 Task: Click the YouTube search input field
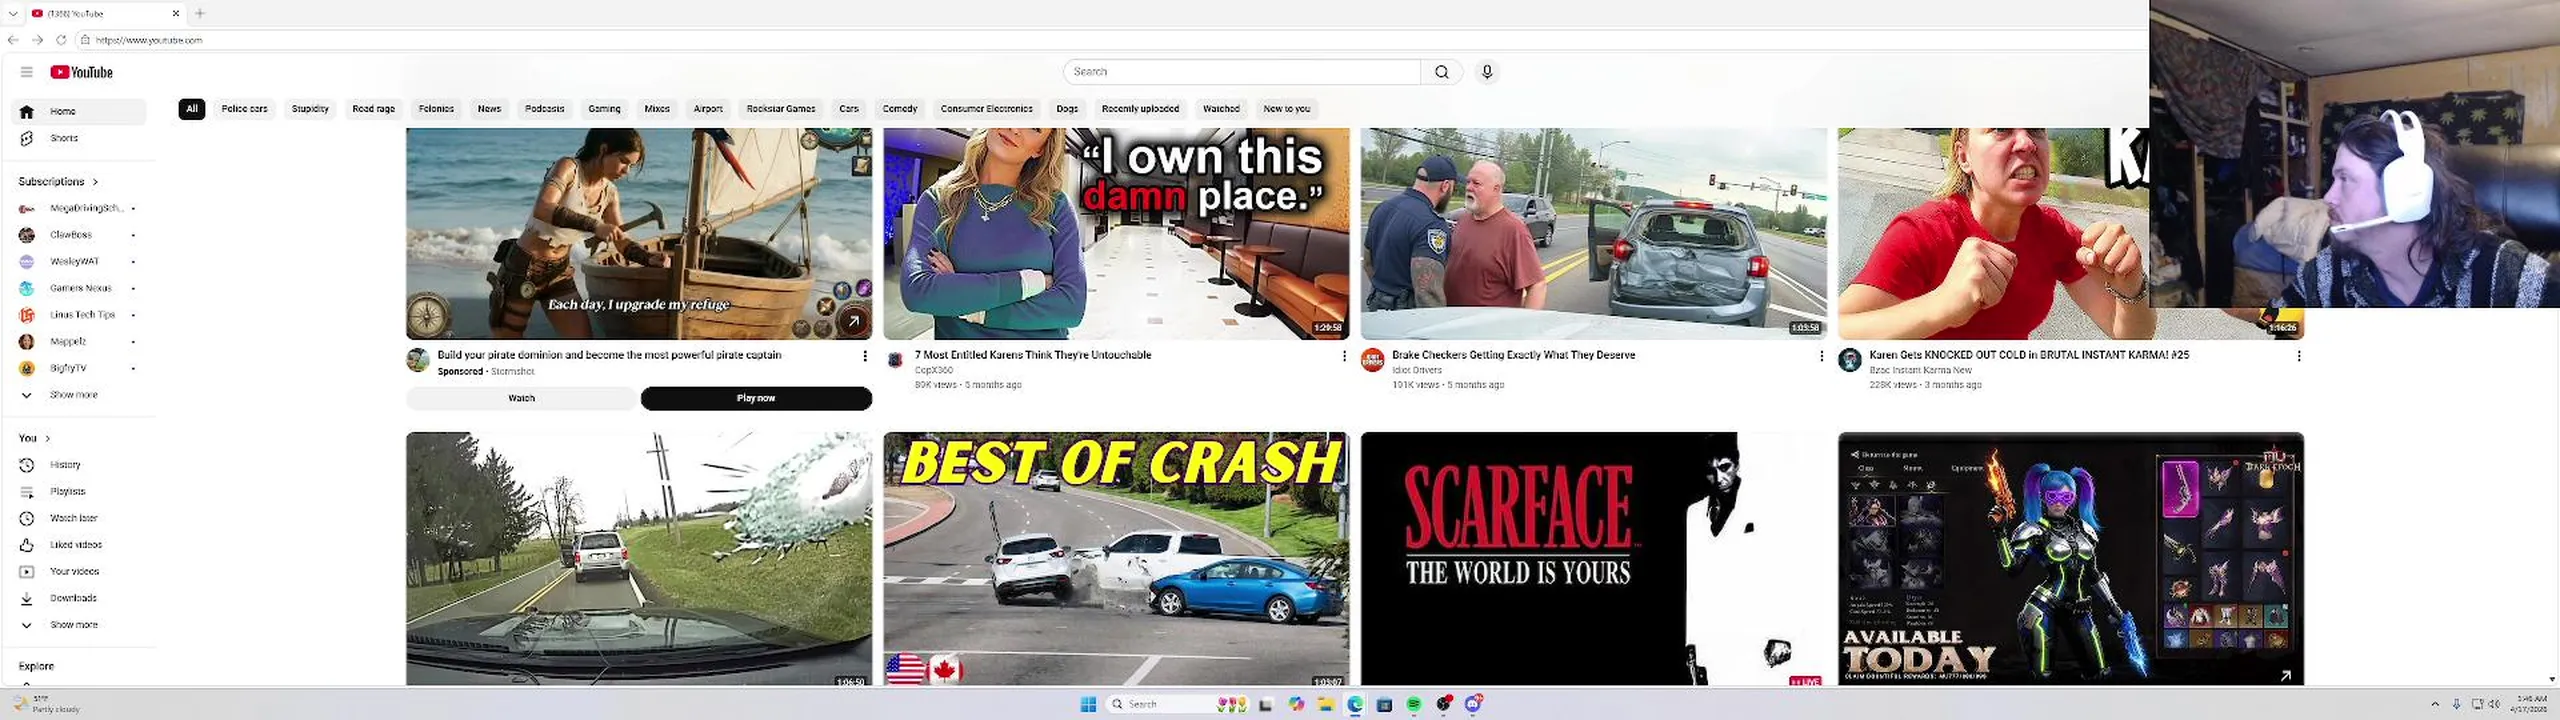[1242, 72]
